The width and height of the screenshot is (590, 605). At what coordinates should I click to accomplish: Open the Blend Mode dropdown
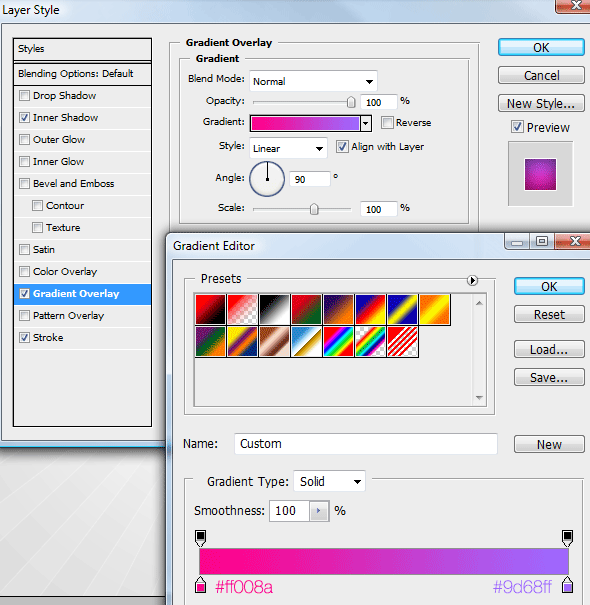click(x=313, y=81)
